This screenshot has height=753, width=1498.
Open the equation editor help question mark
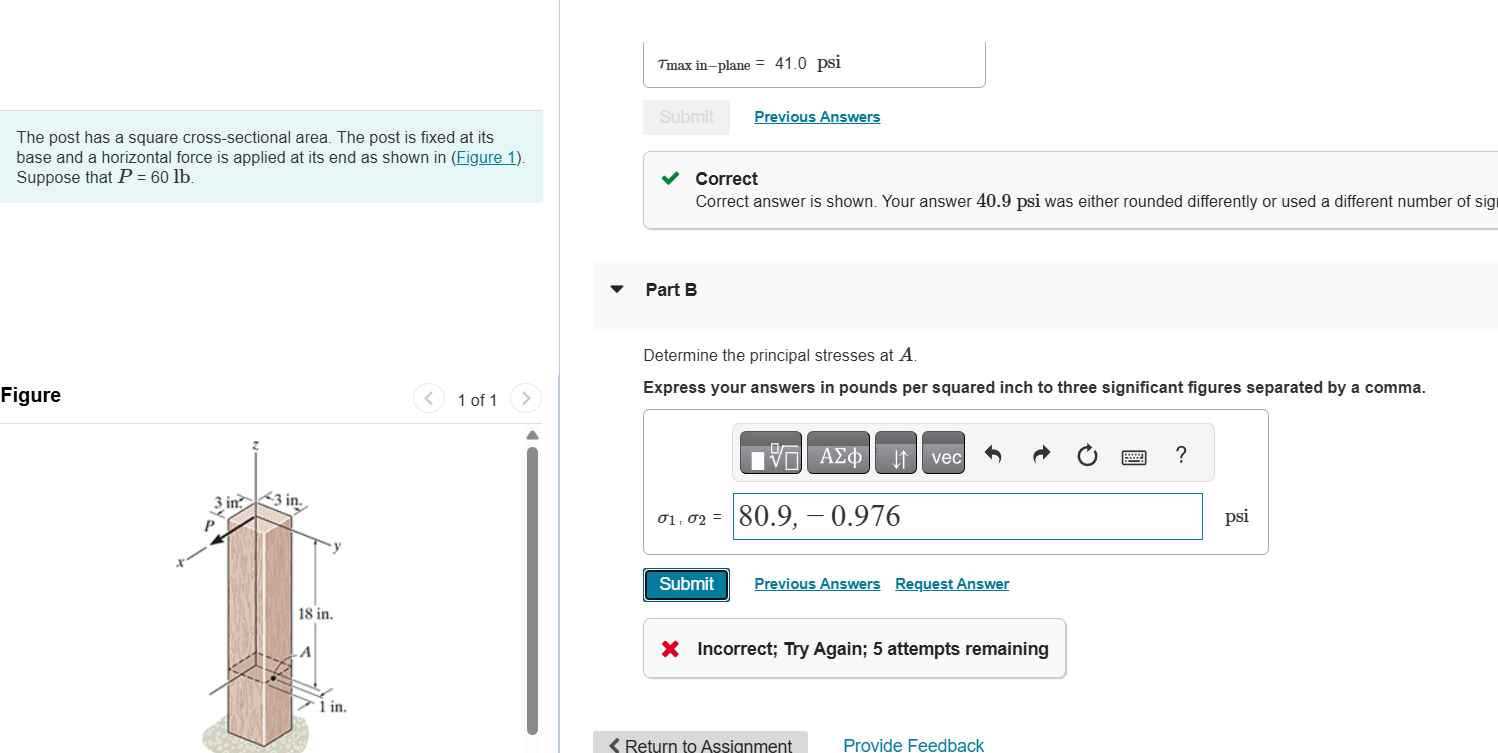pos(1181,453)
